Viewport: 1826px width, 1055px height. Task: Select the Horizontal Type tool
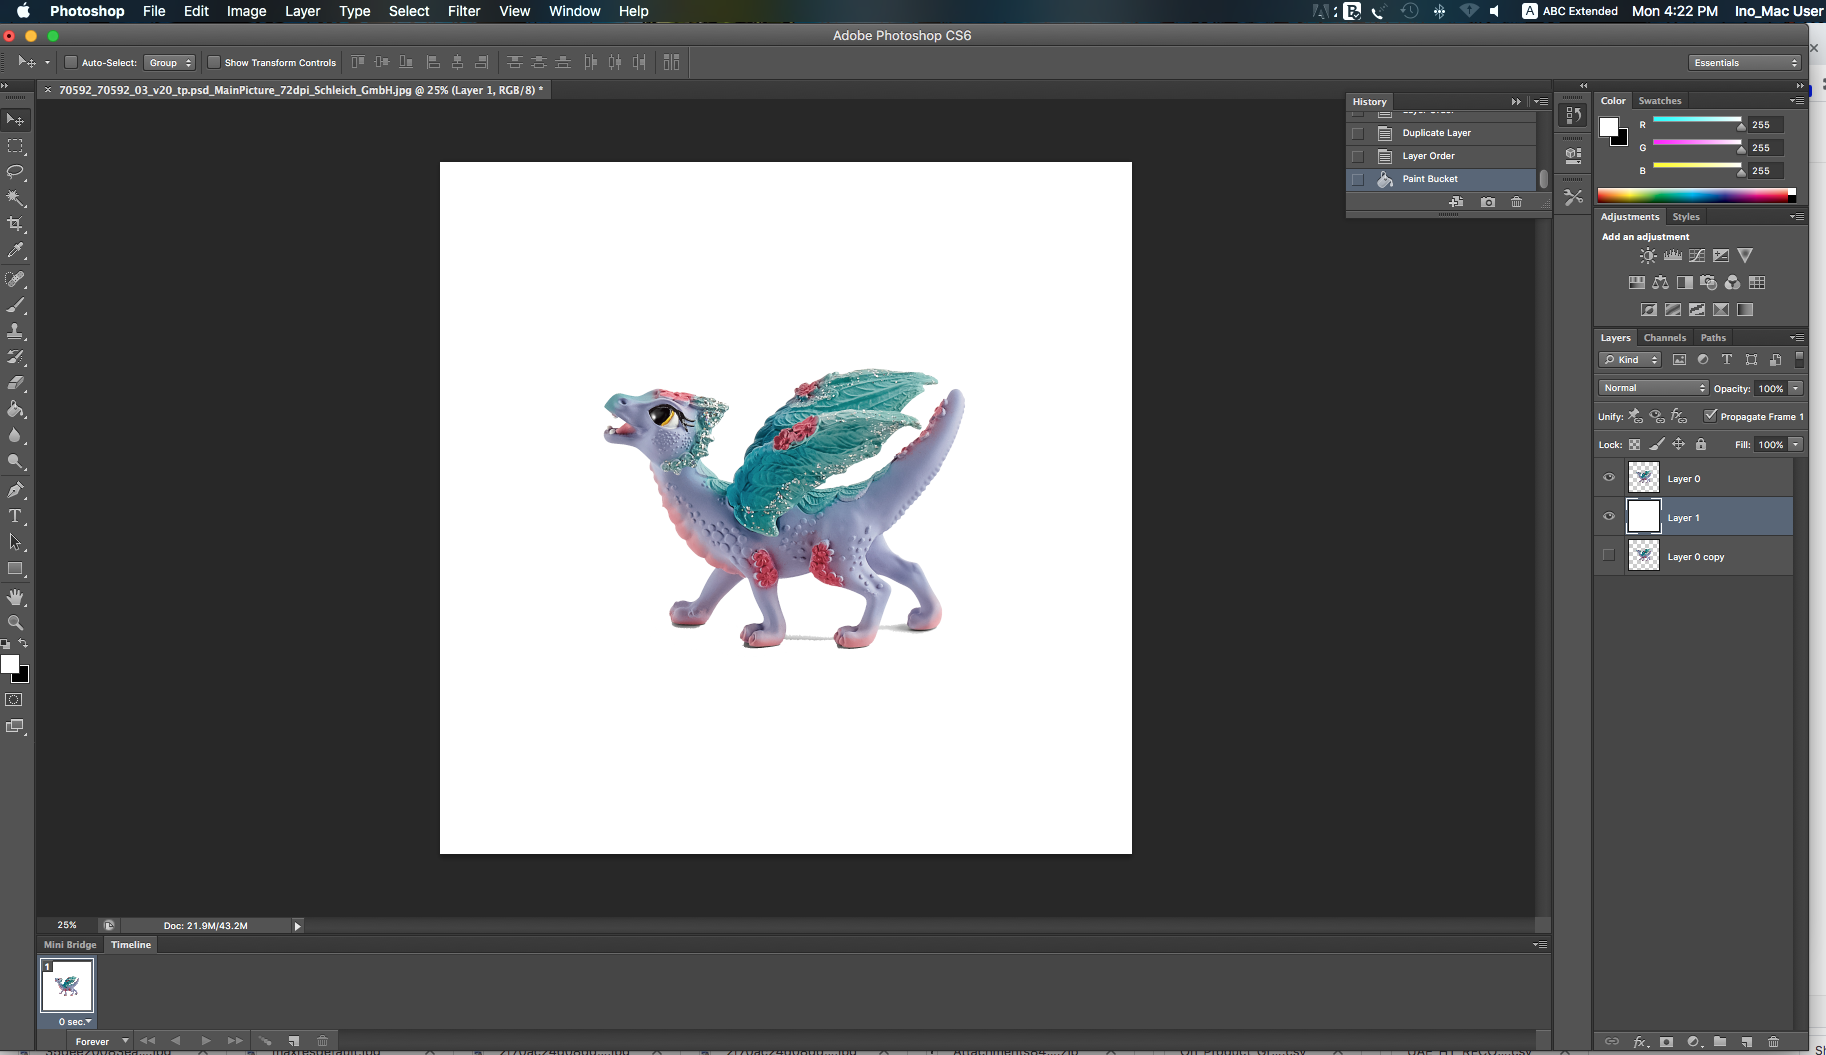(15, 516)
